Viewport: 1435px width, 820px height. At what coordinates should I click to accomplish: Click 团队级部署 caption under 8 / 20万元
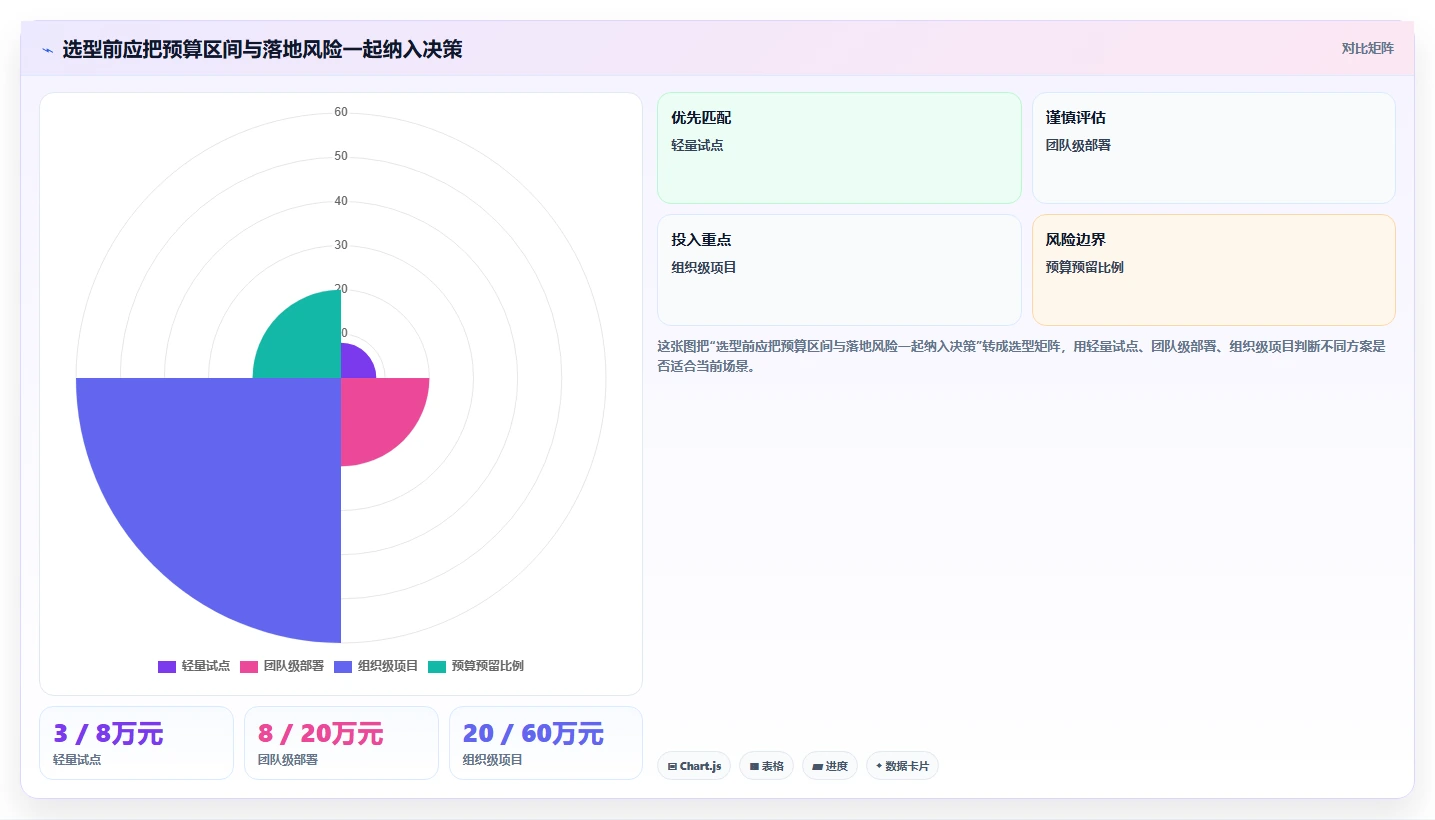[288, 760]
